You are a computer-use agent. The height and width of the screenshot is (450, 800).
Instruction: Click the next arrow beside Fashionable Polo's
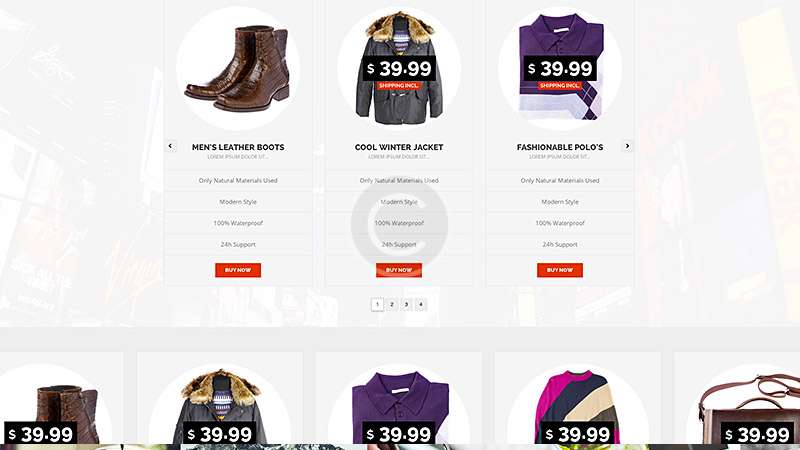coord(627,146)
